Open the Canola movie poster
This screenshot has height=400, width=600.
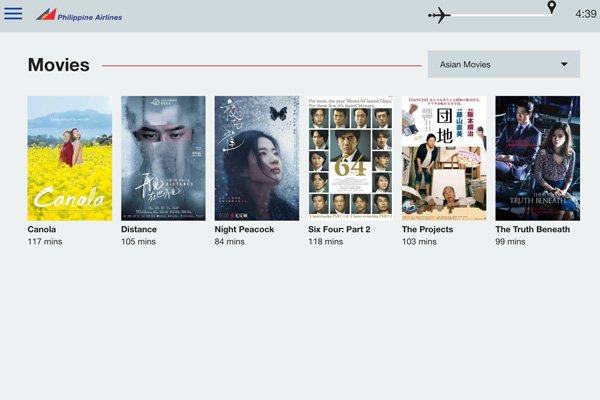[x=70, y=158]
